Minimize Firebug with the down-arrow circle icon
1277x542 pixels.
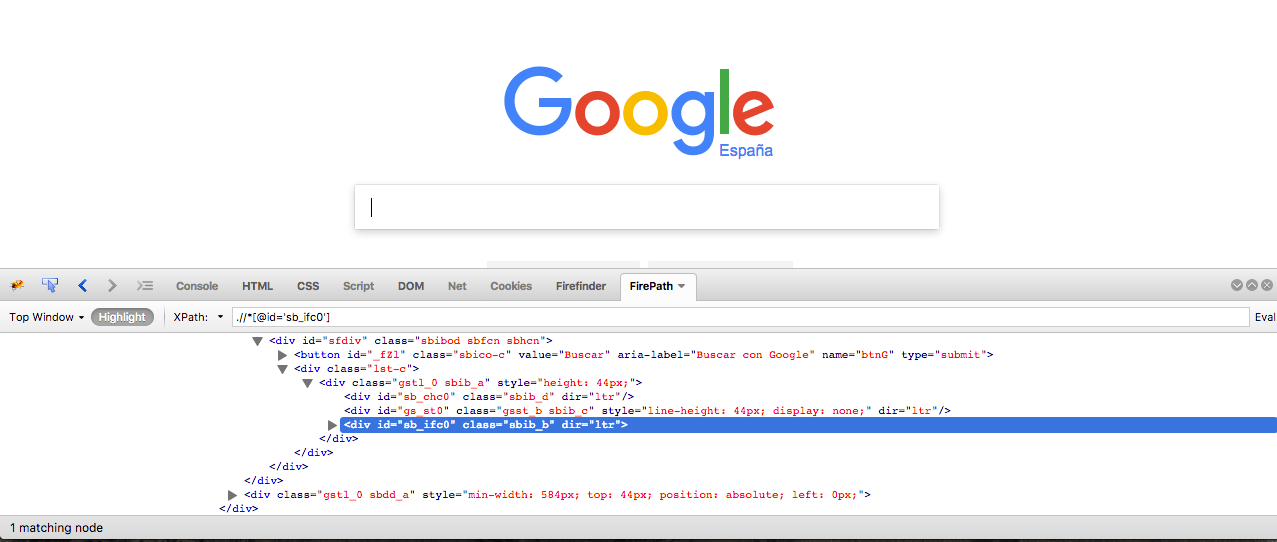(1238, 285)
